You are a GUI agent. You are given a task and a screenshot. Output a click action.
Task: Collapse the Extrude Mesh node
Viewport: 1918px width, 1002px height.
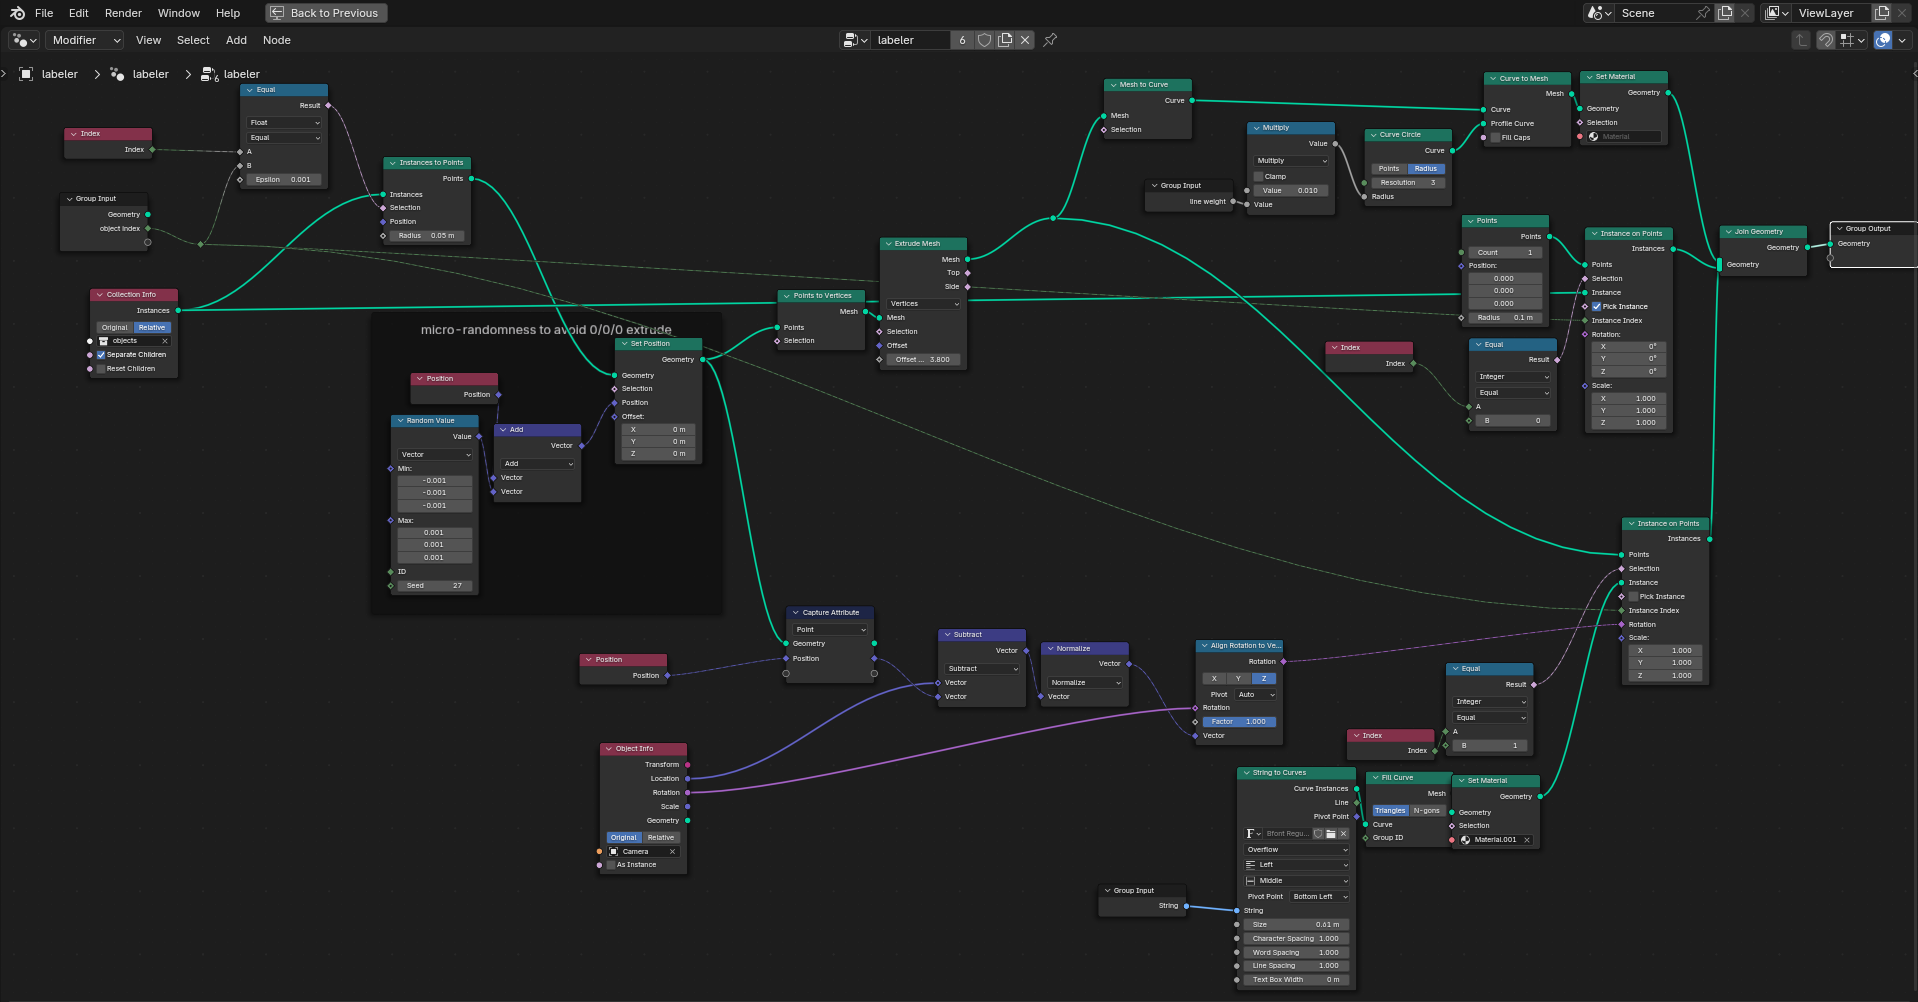(x=888, y=244)
